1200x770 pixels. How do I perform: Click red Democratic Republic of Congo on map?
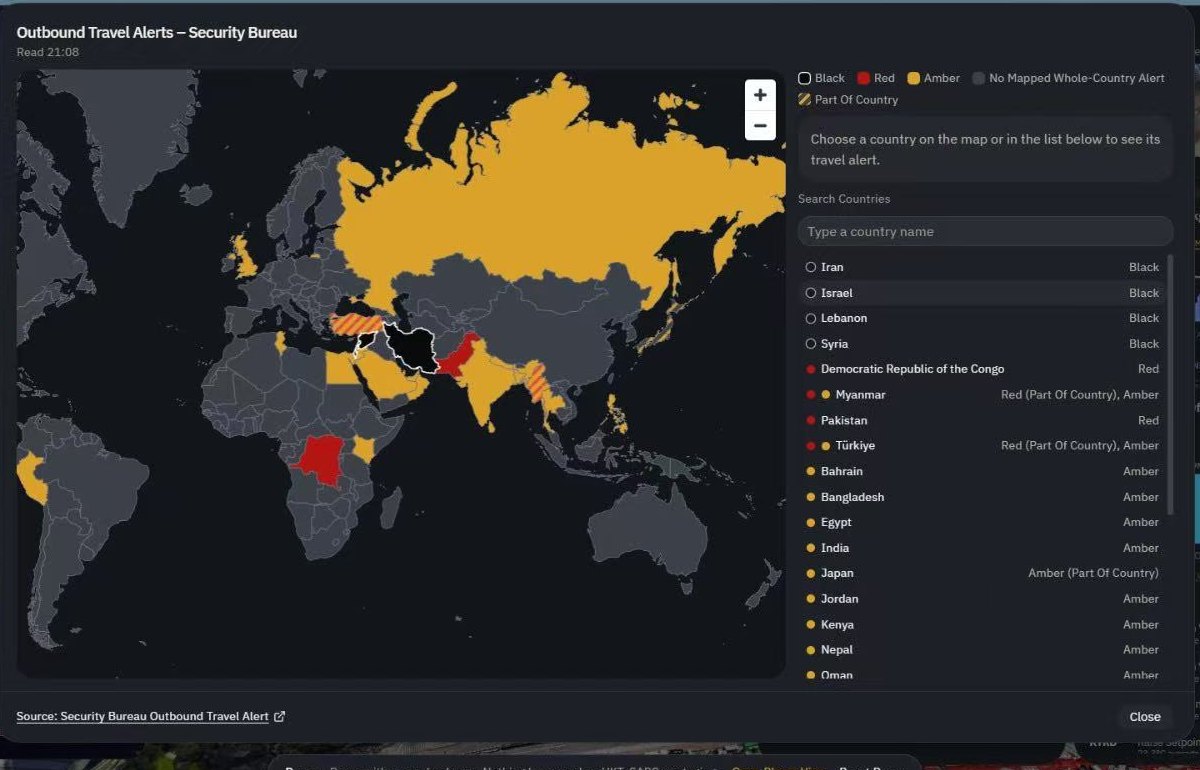click(322, 460)
